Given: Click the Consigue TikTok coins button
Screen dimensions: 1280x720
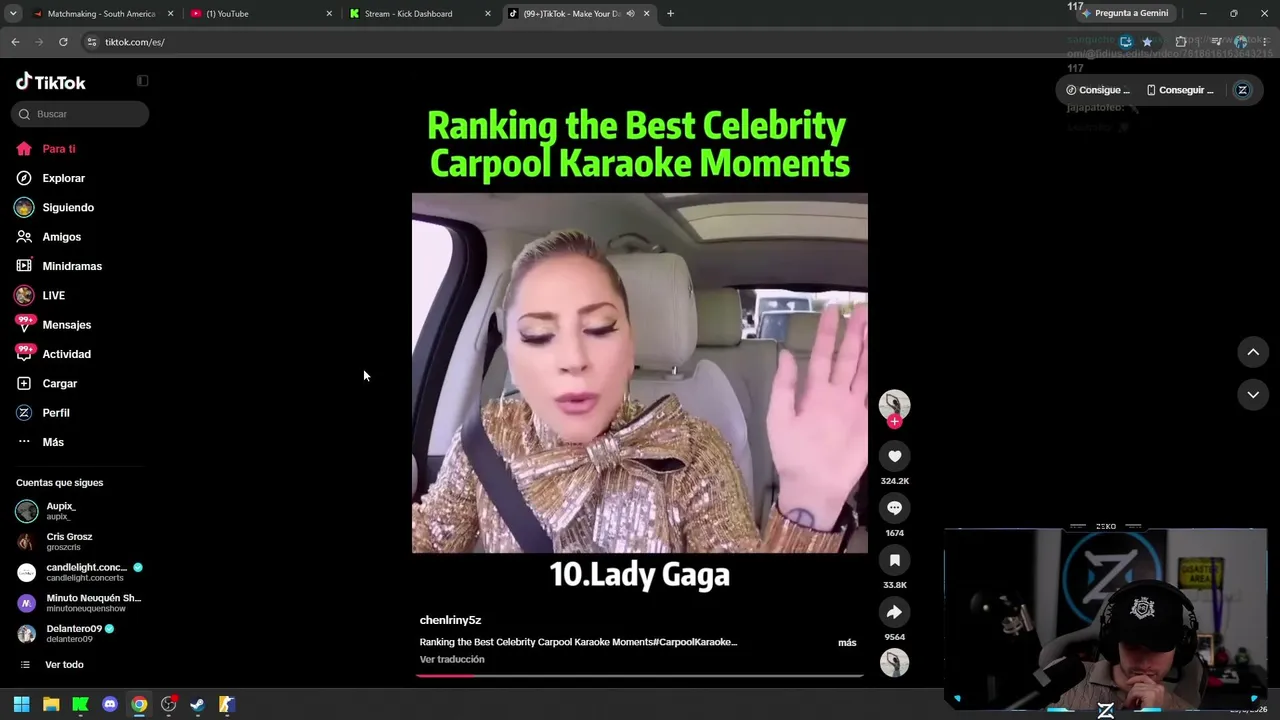Looking at the screenshot, I should pyautogui.click(x=1099, y=90).
